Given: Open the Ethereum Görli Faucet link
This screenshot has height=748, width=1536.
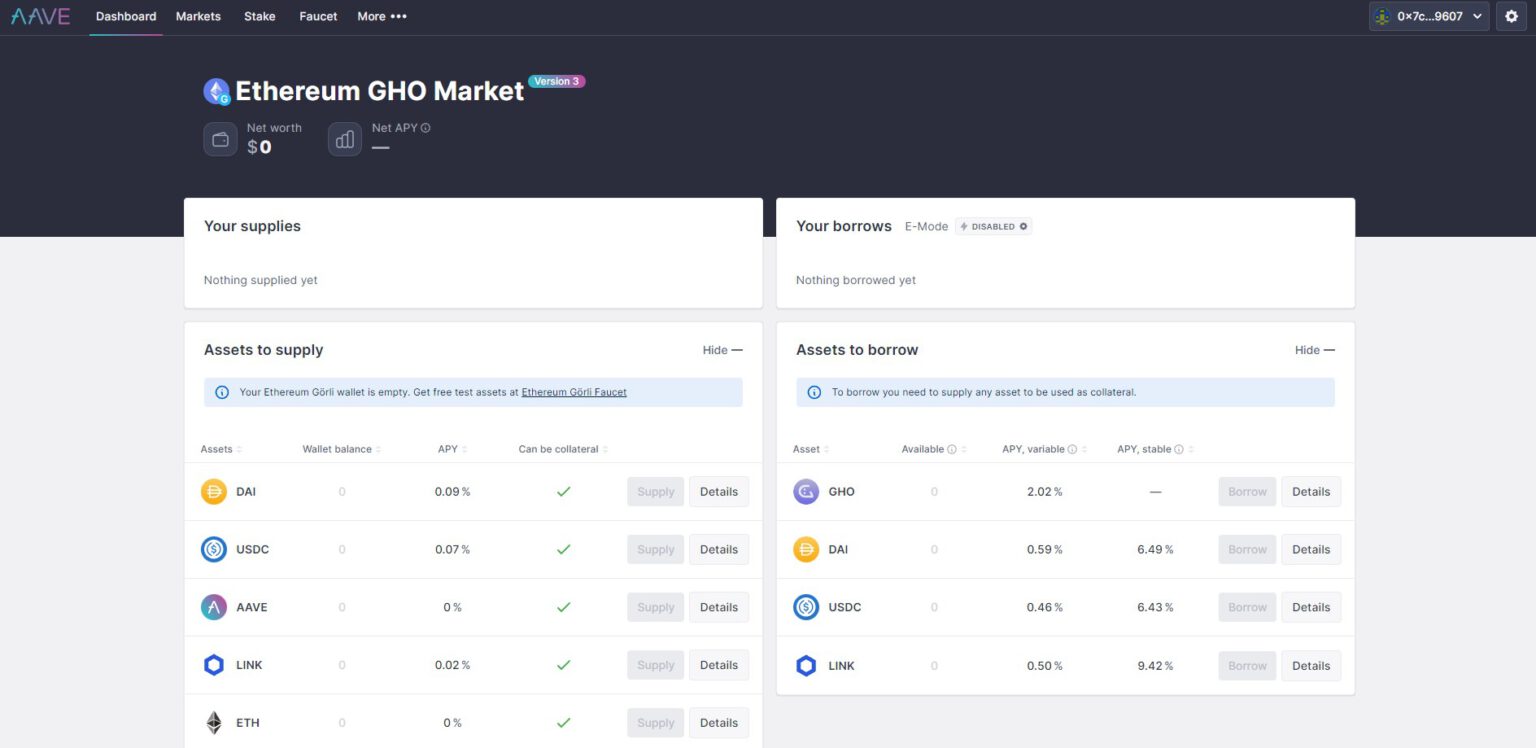Looking at the screenshot, I should click(x=573, y=392).
